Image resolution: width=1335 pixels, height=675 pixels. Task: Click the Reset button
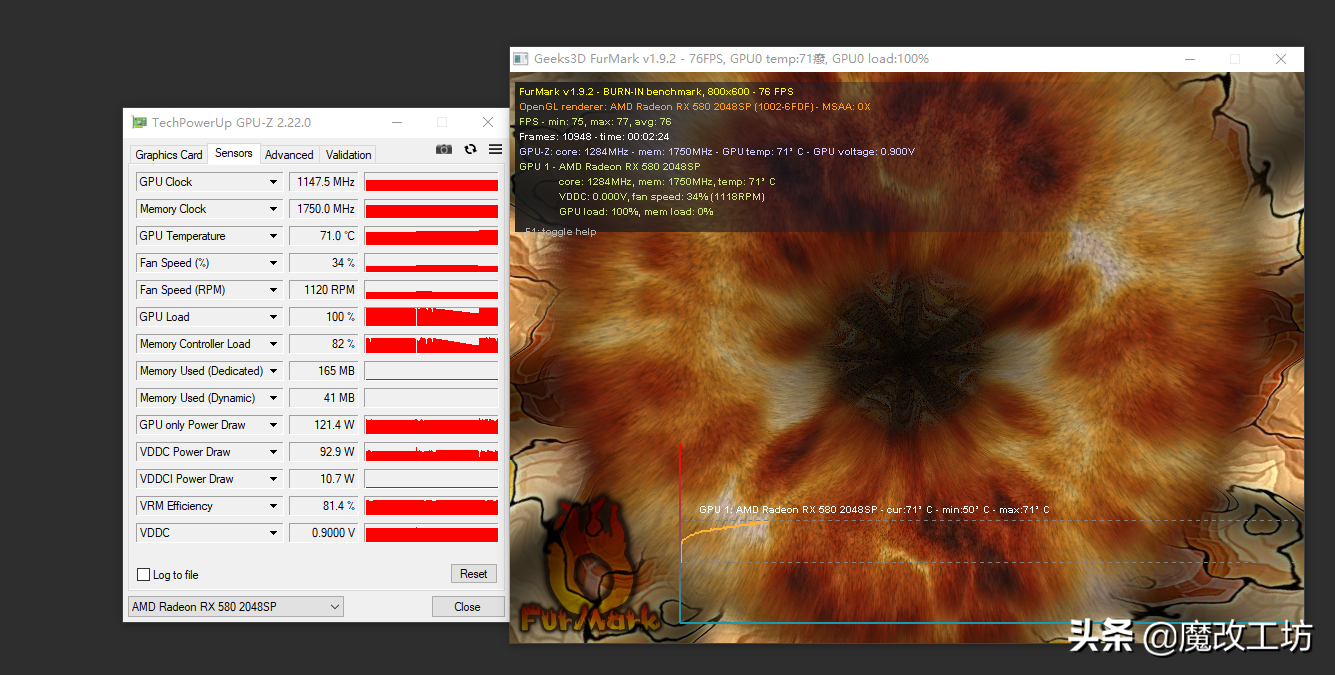tap(474, 574)
